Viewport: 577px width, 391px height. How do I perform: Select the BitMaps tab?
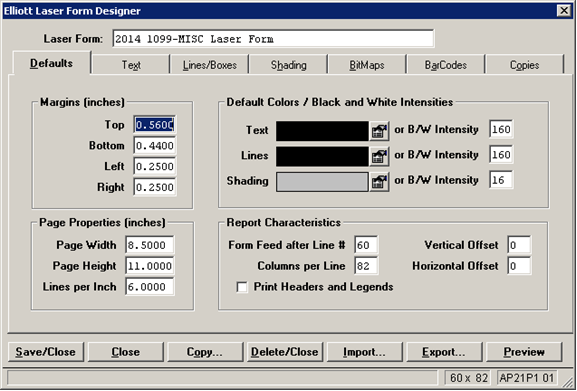367,65
